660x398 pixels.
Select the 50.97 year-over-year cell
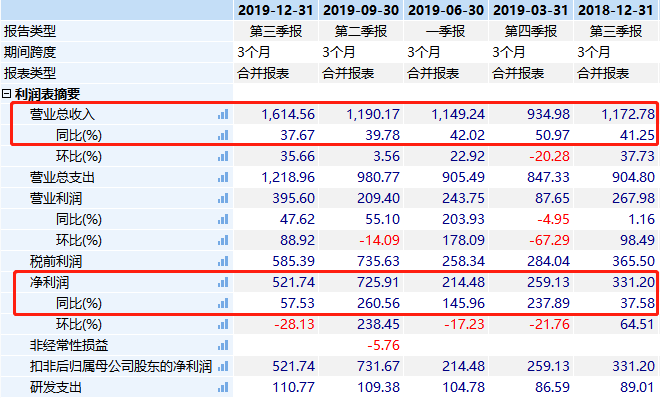pyautogui.click(x=552, y=135)
